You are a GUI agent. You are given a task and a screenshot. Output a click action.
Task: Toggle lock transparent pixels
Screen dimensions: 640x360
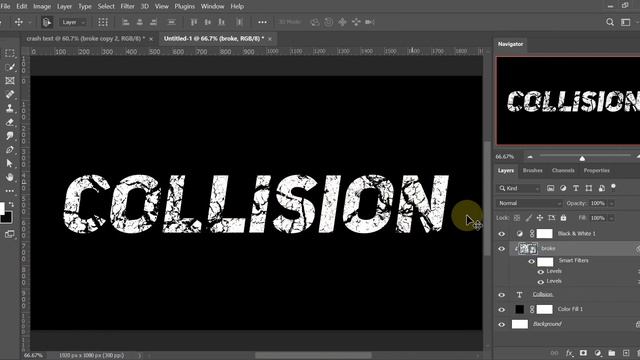click(517, 218)
